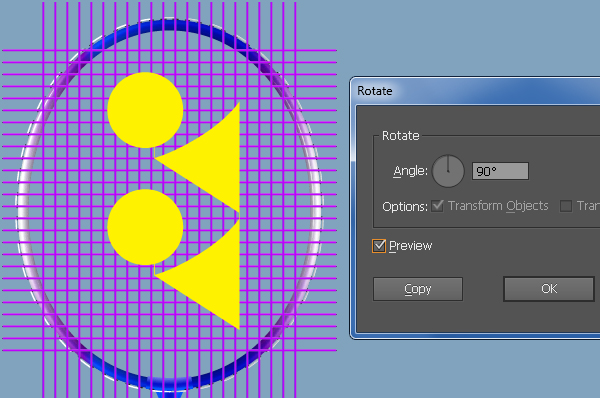Viewport: 600px width, 398px height.
Task: Toggle the Preview checkbox
Action: pos(379,246)
